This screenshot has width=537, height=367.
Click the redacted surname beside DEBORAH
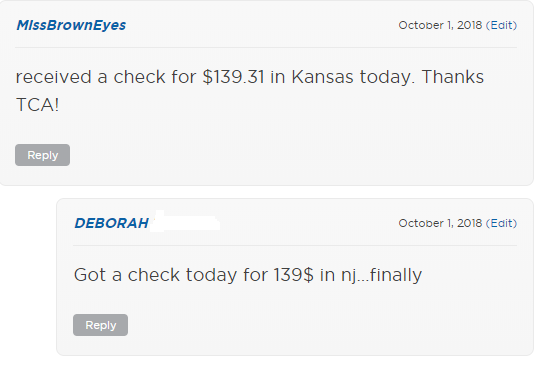coord(185,222)
